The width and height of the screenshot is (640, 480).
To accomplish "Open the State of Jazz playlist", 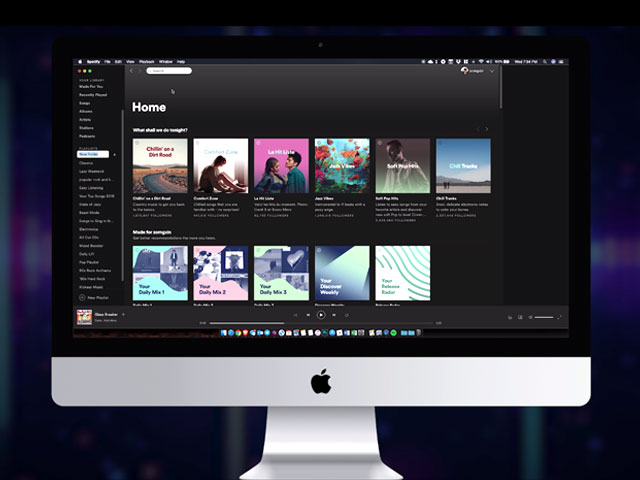I will (90, 204).
